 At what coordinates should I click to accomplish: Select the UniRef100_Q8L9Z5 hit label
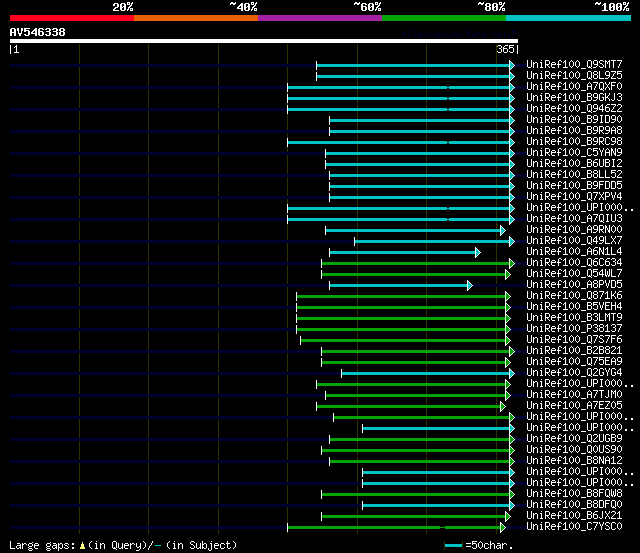574,76
